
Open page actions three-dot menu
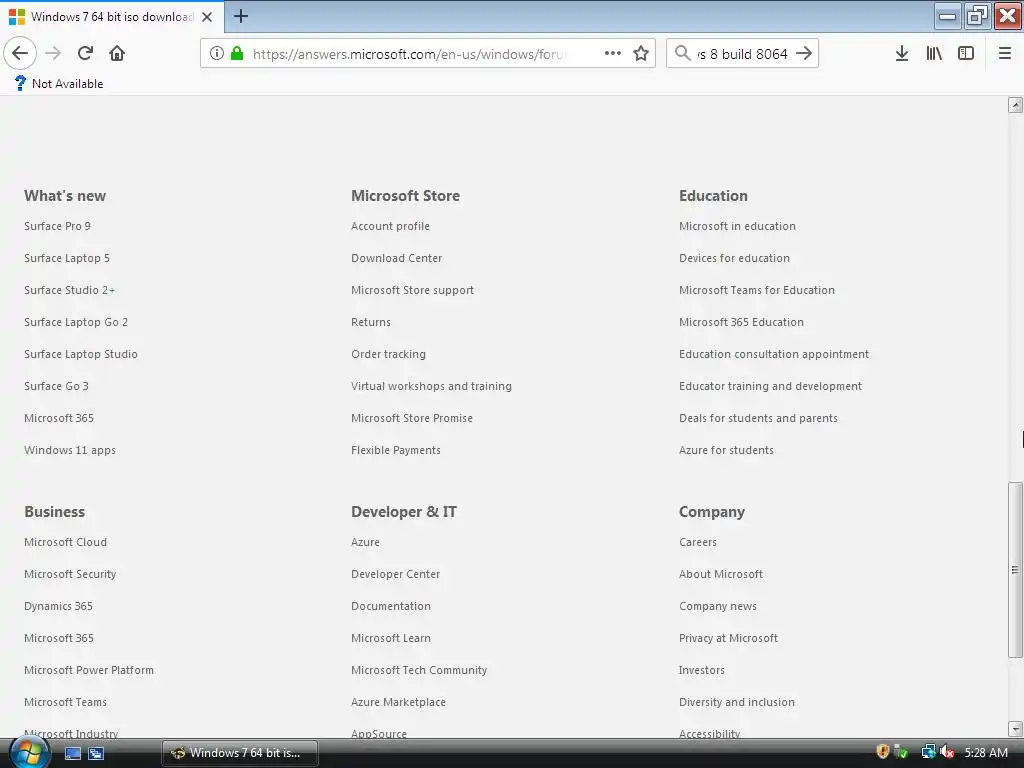(x=613, y=53)
